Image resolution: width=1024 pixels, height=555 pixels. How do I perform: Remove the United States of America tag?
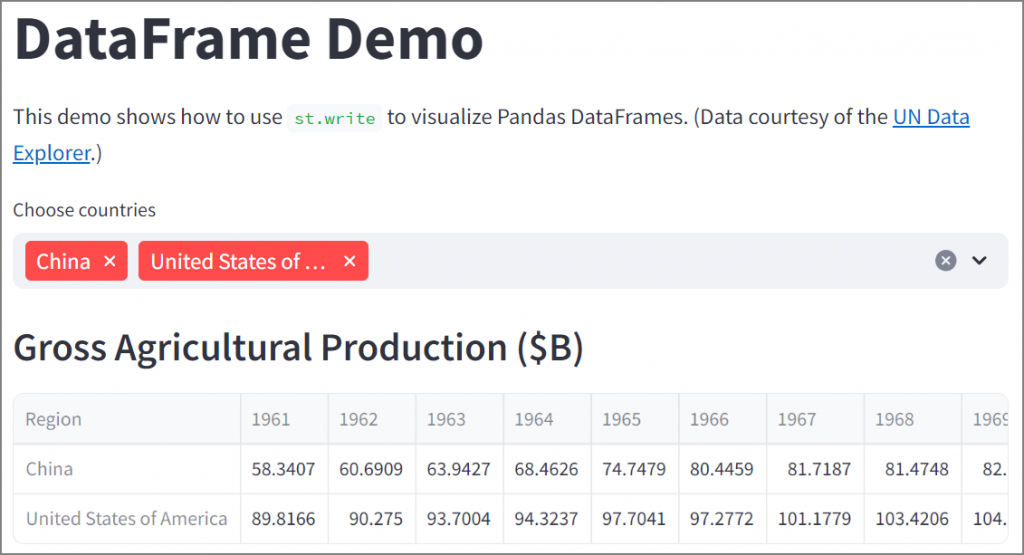click(x=349, y=261)
